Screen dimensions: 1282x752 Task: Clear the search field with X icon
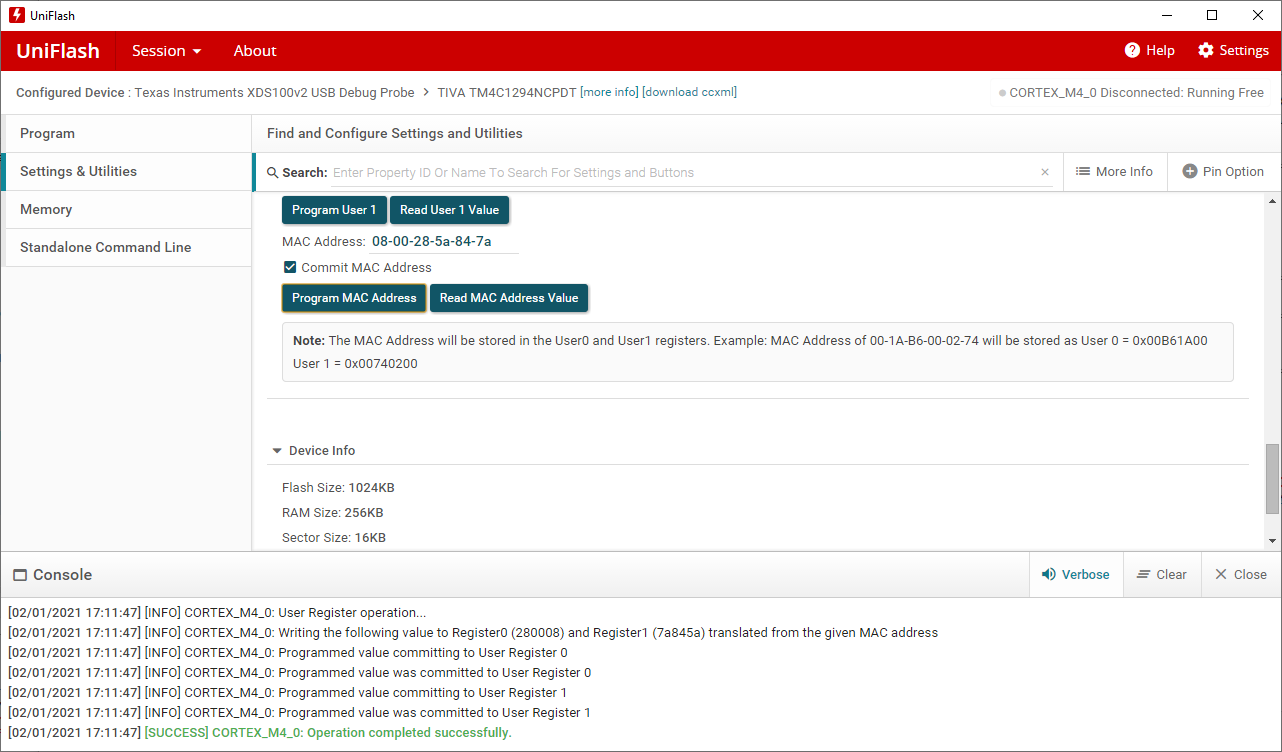(x=1045, y=172)
